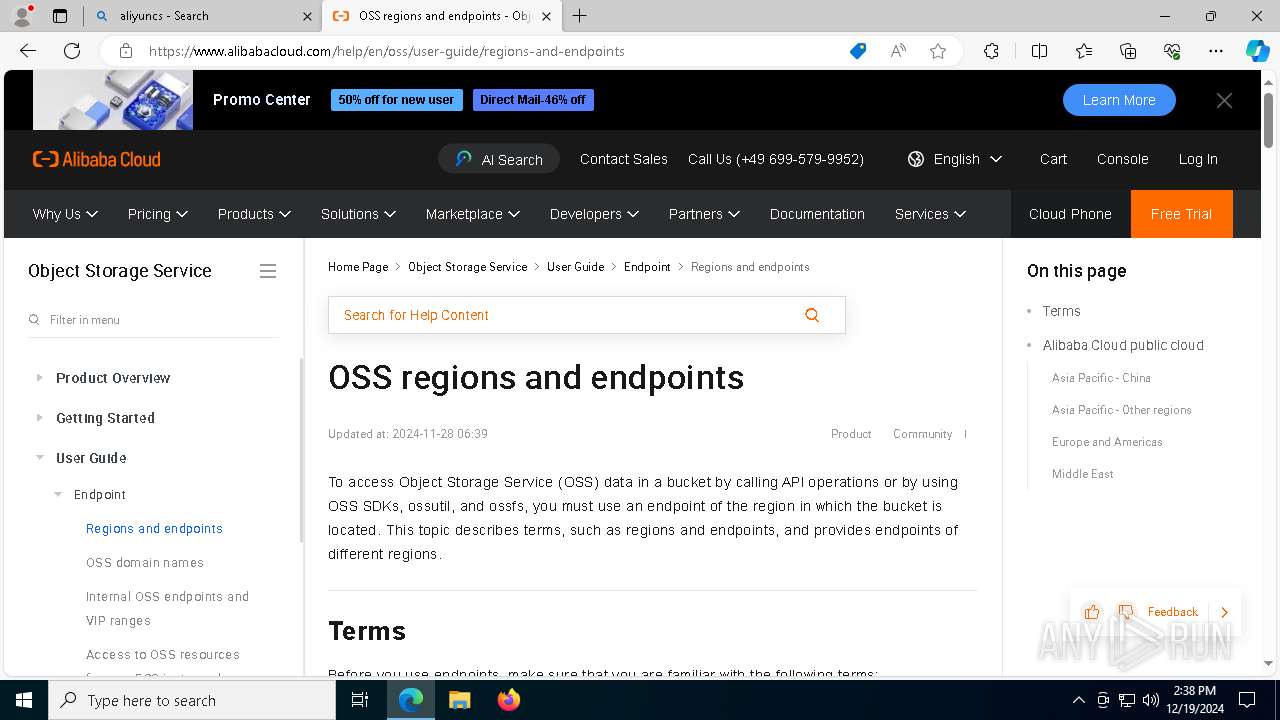This screenshot has height=720, width=1280.
Task: Click the search magnifier in help search
Action: pos(812,315)
